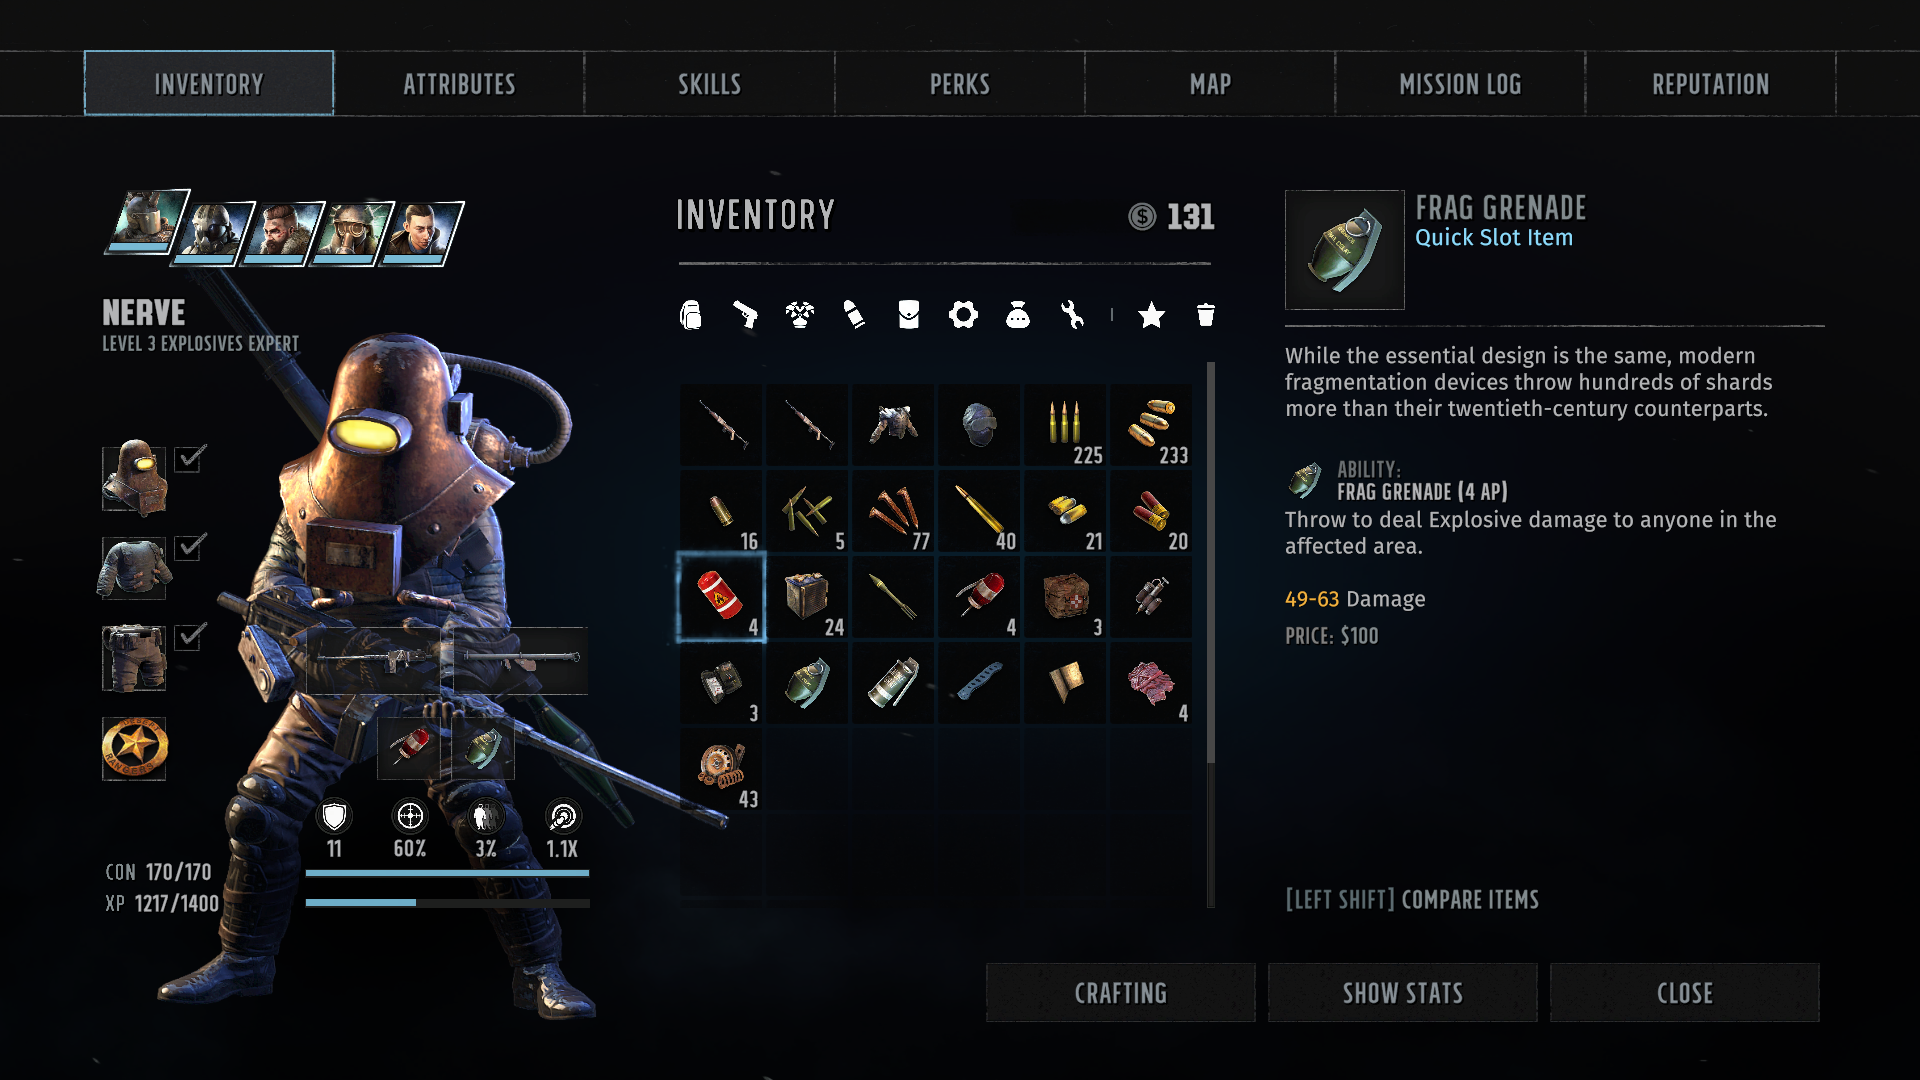Filter inventory by ammo bullet icon
Image resolution: width=1920 pixels, height=1080 pixels.
point(854,315)
